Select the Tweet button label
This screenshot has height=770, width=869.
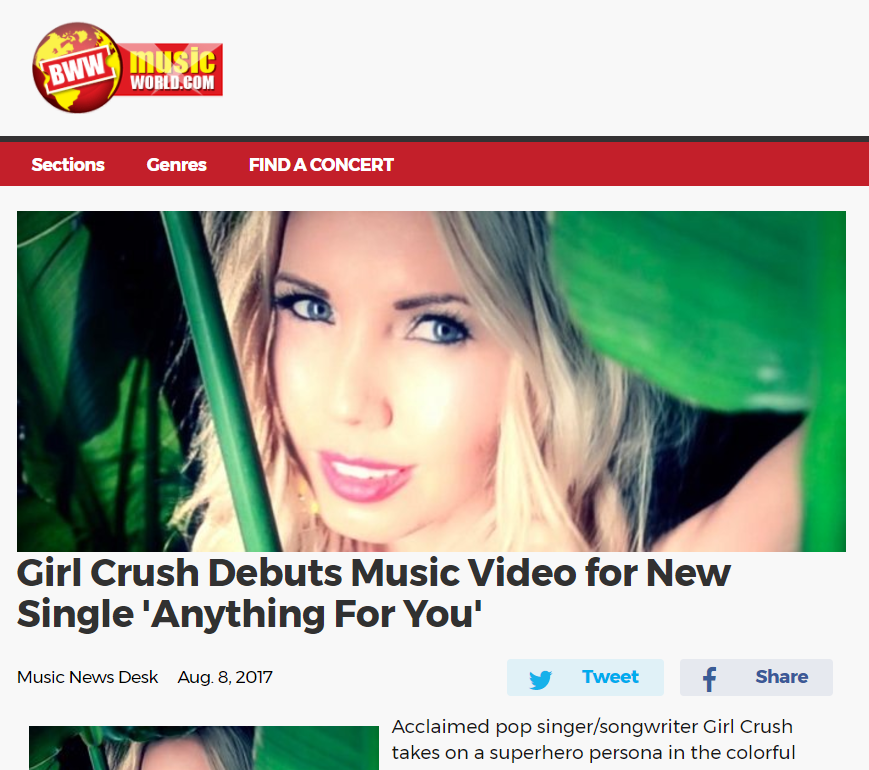[x=610, y=677]
